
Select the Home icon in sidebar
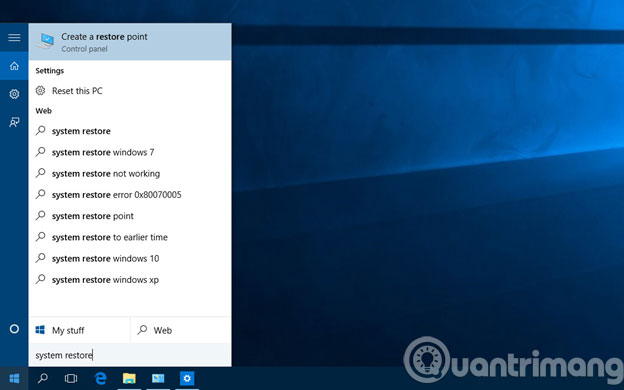point(14,66)
